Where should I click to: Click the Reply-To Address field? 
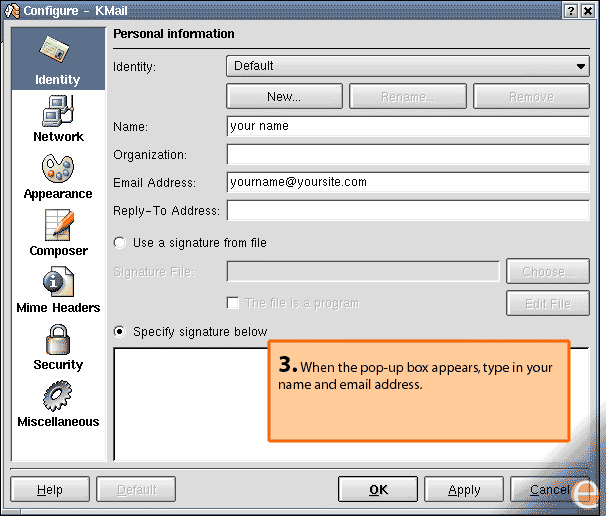[408, 211]
